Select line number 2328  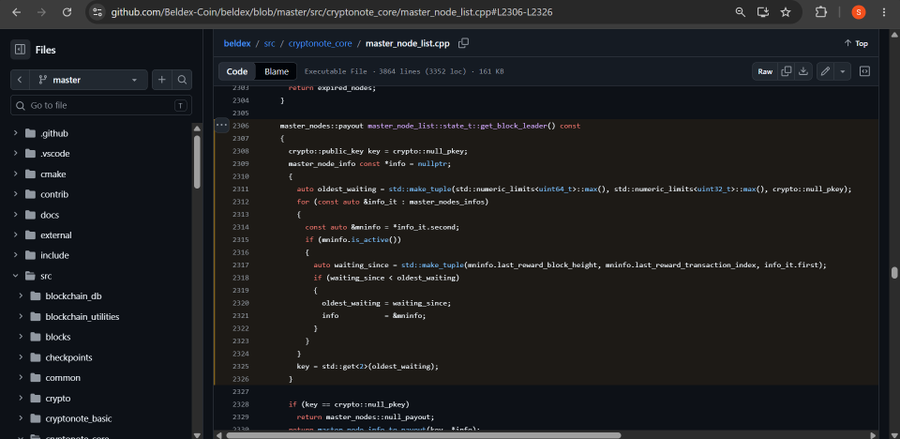pos(240,404)
